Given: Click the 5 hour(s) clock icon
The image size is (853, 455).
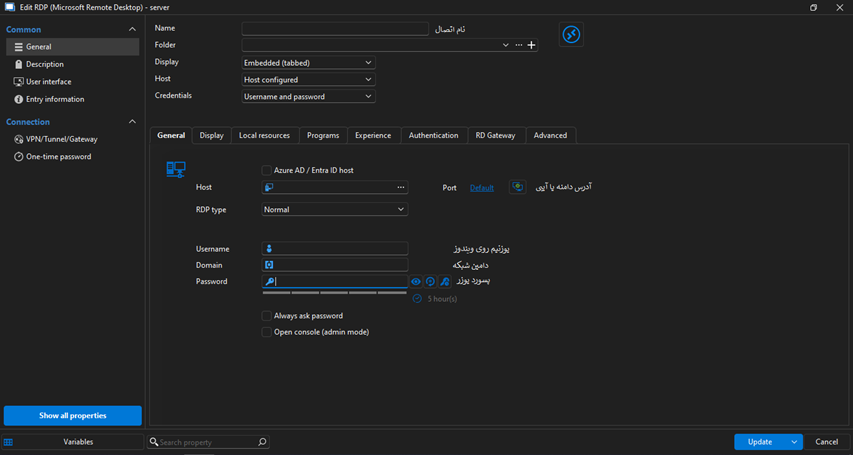Looking at the screenshot, I should pos(417,299).
